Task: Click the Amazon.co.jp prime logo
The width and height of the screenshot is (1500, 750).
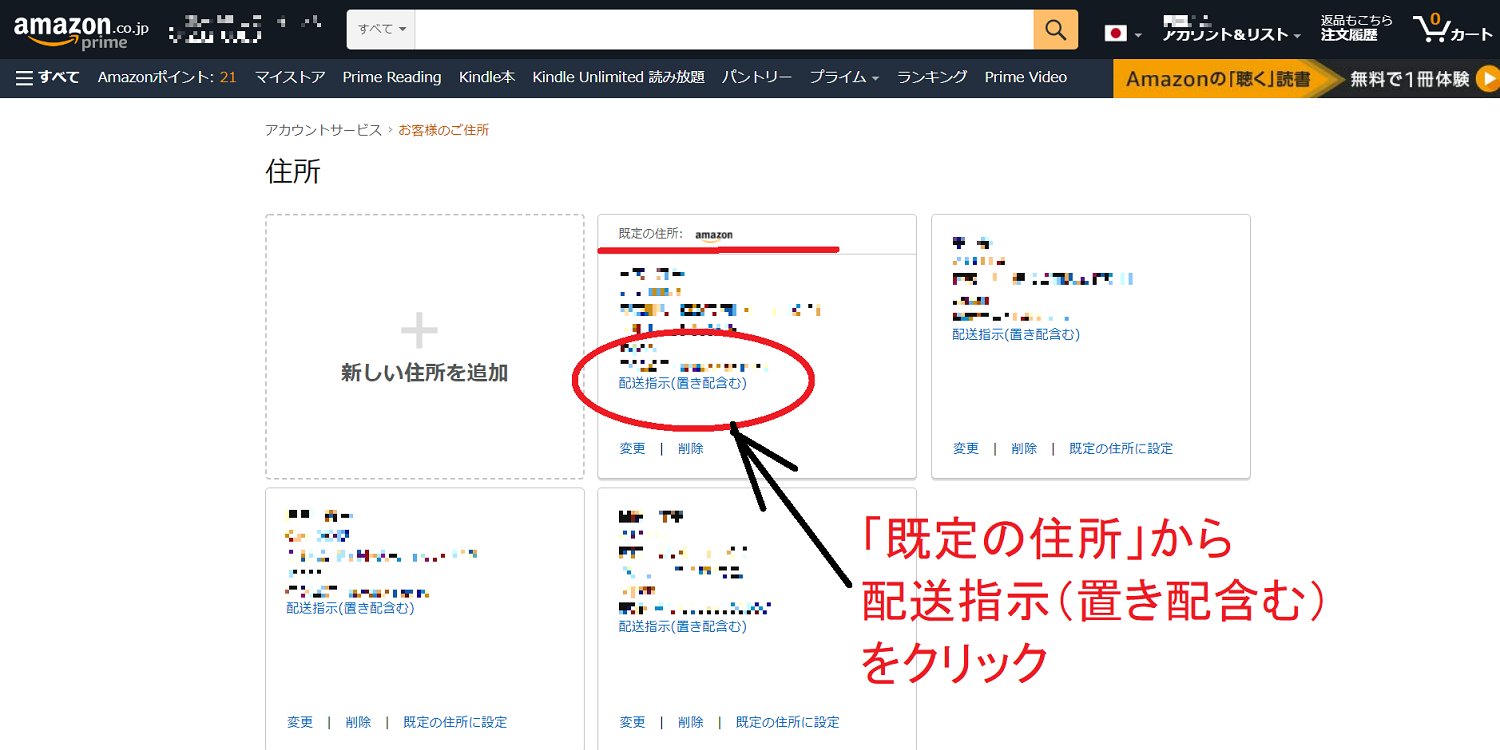Action: pos(81,31)
